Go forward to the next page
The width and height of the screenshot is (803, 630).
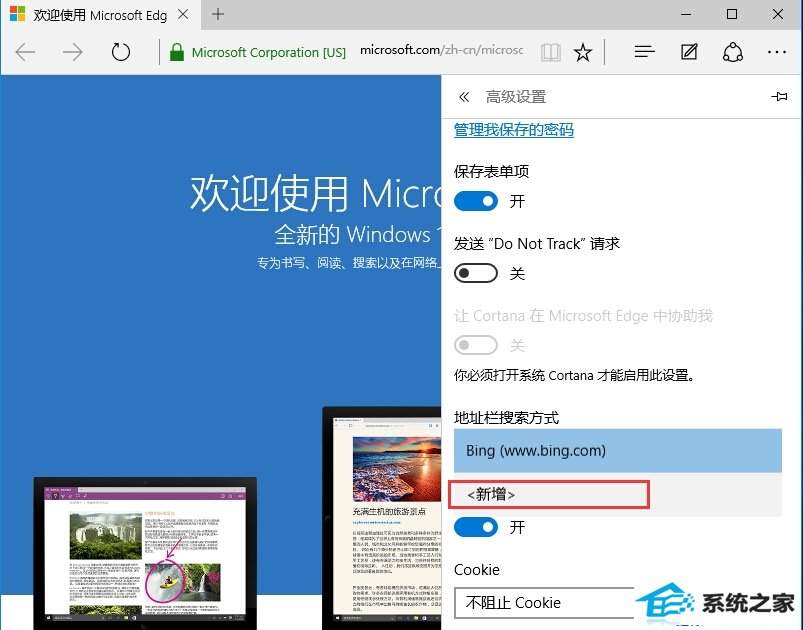[72, 52]
